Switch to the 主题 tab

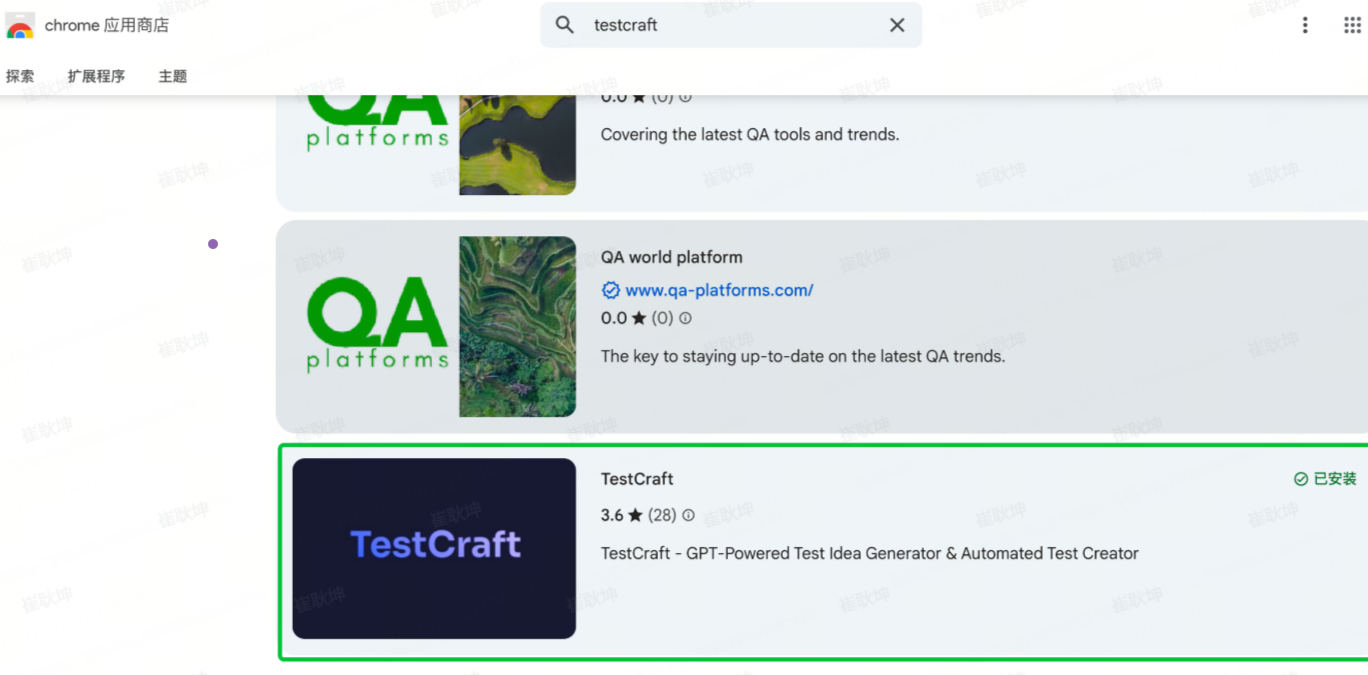(172, 75)
